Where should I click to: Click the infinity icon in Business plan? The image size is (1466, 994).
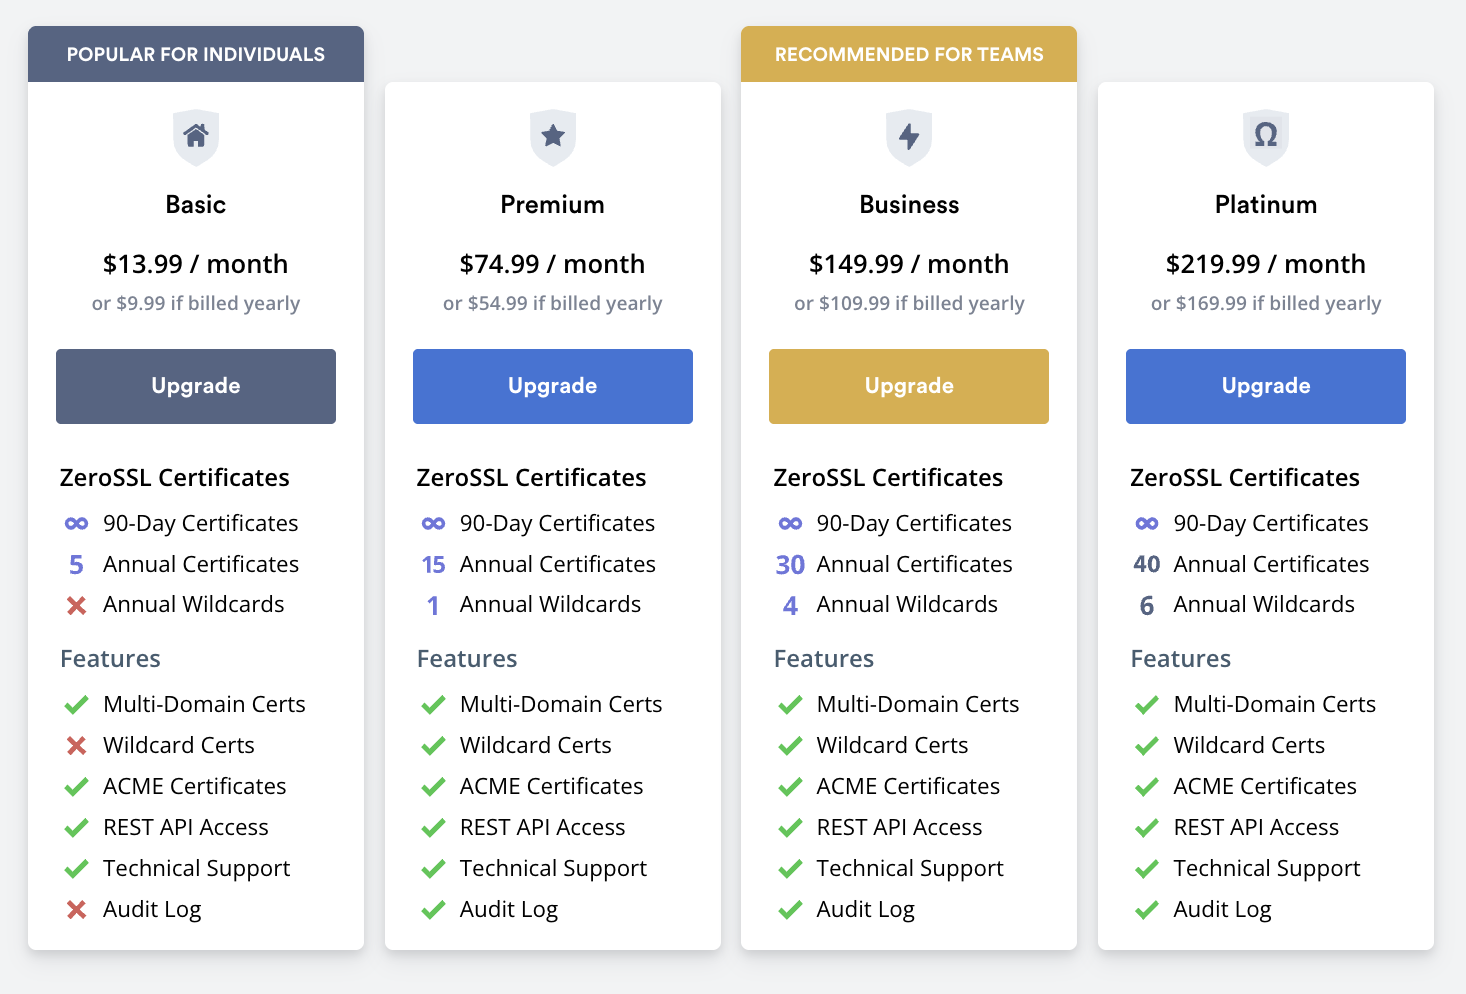[790, 523]
